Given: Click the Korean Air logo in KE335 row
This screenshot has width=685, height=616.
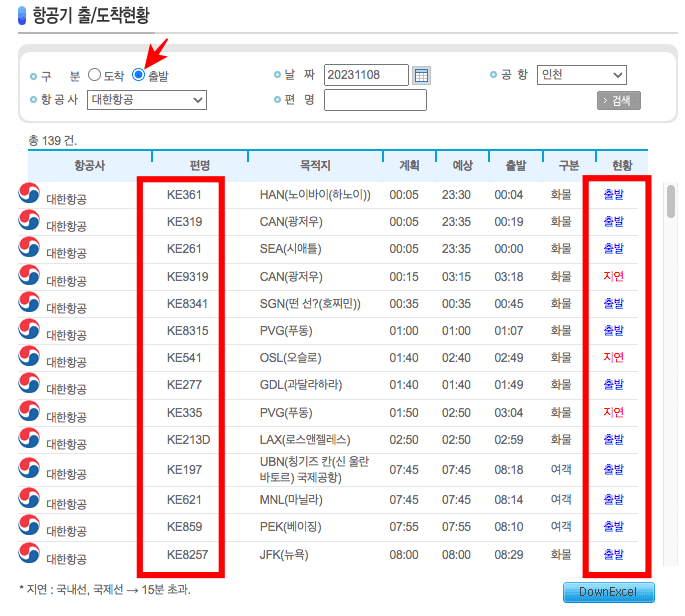Looking at the screenshot, I should pyautogui.click(x=29, y=411).
